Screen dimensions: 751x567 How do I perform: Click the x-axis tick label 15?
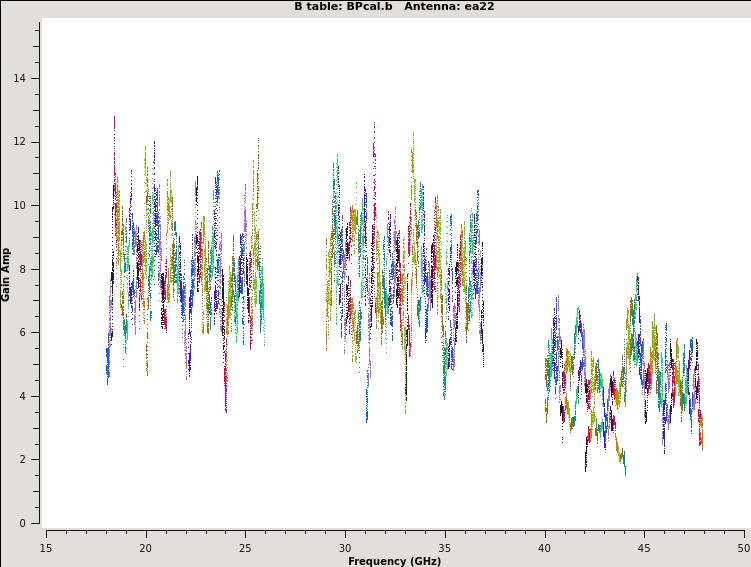[x=46, y=548]
